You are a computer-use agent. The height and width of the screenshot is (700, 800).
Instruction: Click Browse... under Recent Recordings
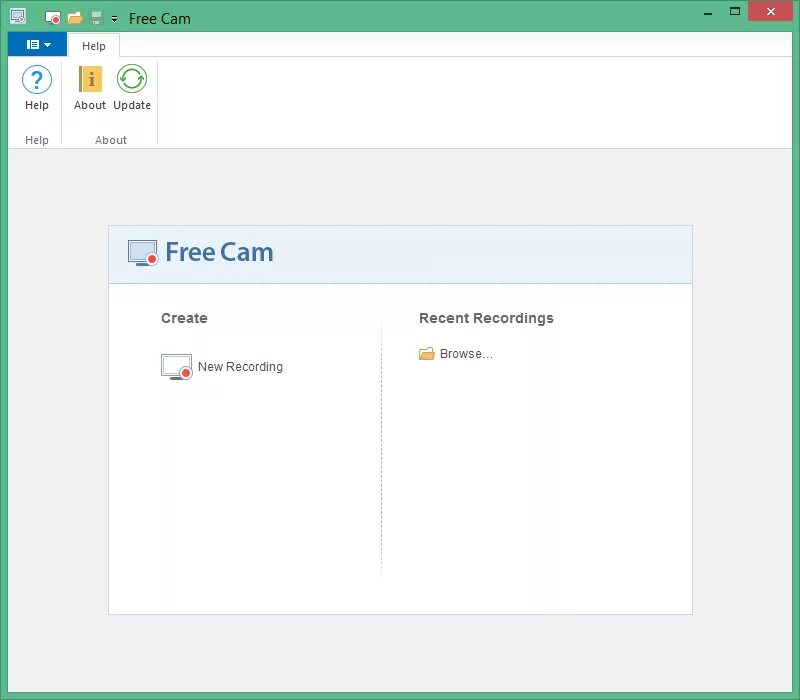click(456, 354)
